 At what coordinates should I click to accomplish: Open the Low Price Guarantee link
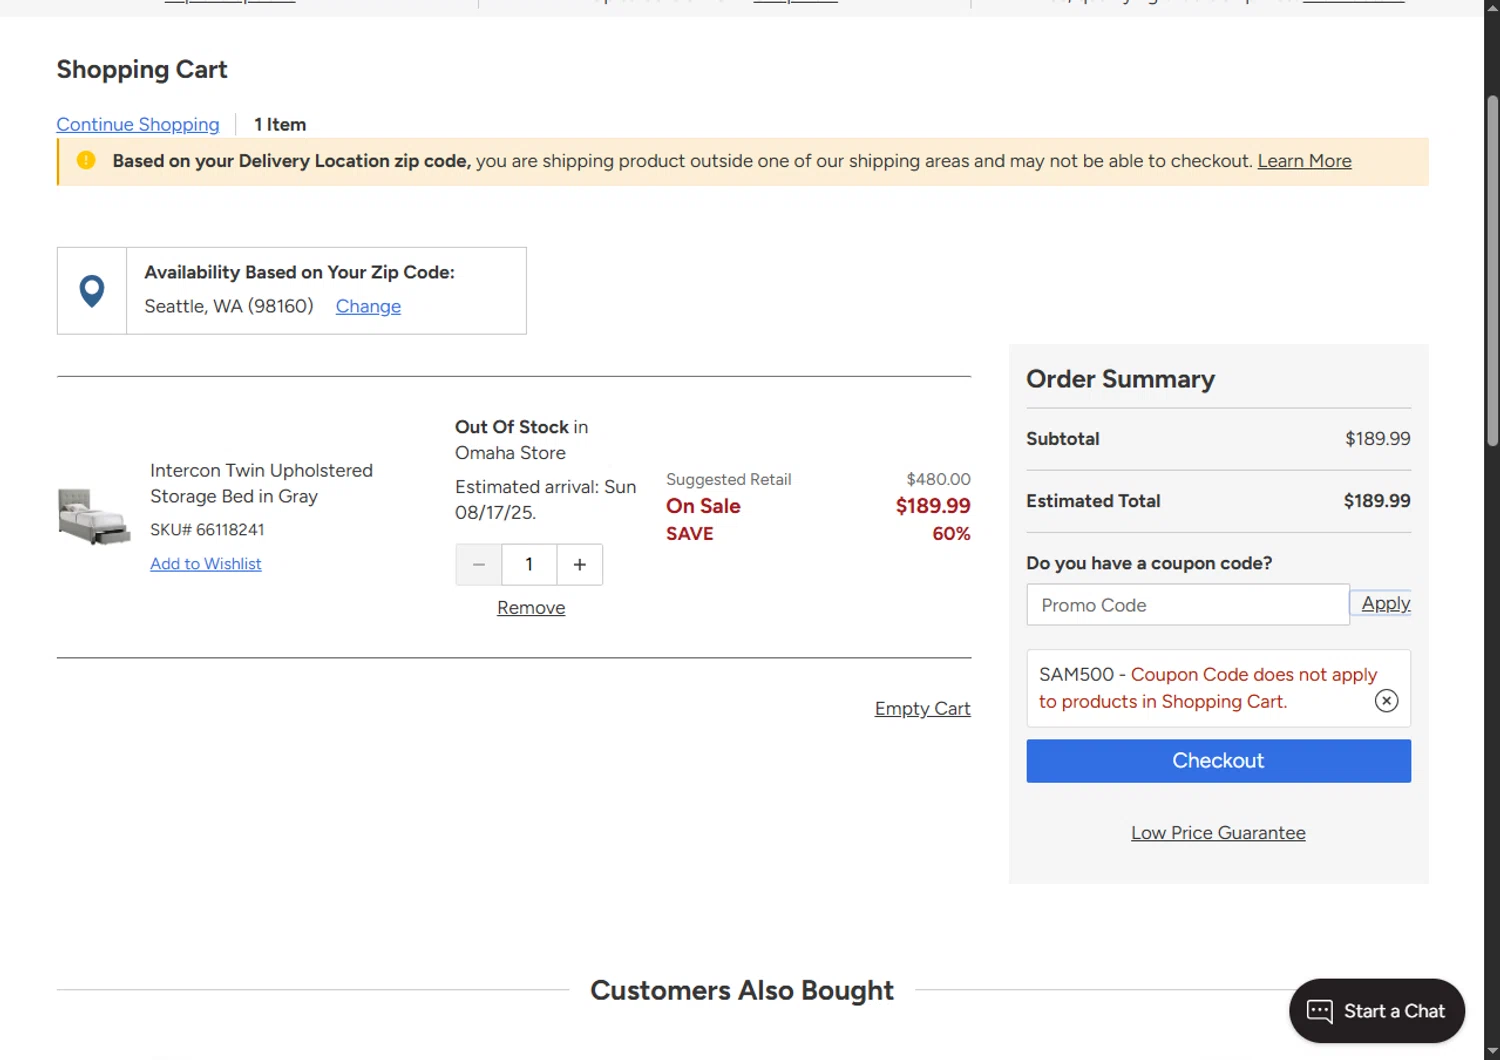pyautogui.click(x=1218, y=833)
